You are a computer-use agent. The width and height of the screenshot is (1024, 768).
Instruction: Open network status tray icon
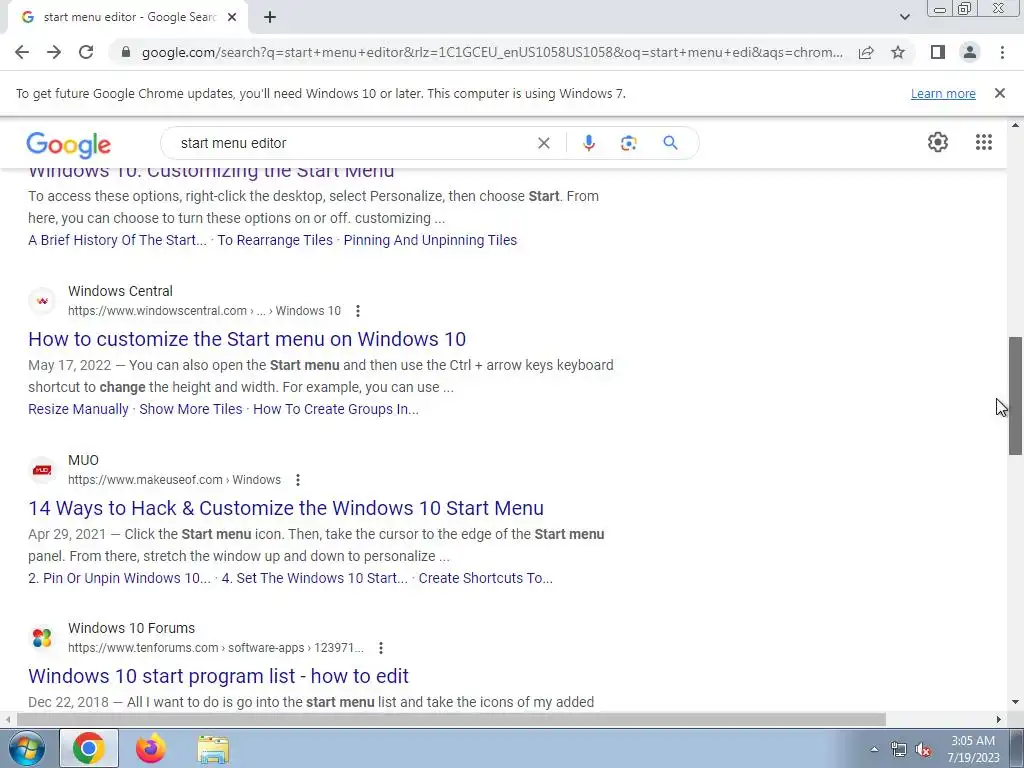[x=899, y=750]
